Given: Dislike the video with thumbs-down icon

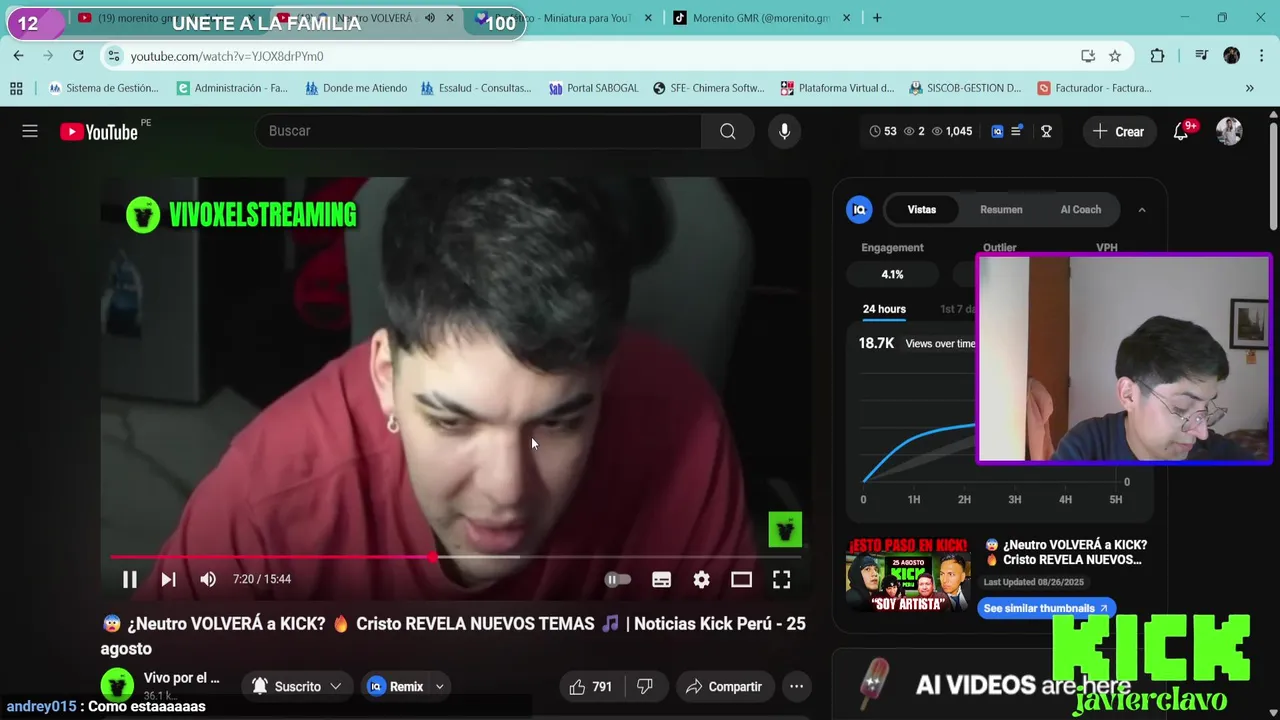Looking at the screenshot, I should (x=645, y=686).
